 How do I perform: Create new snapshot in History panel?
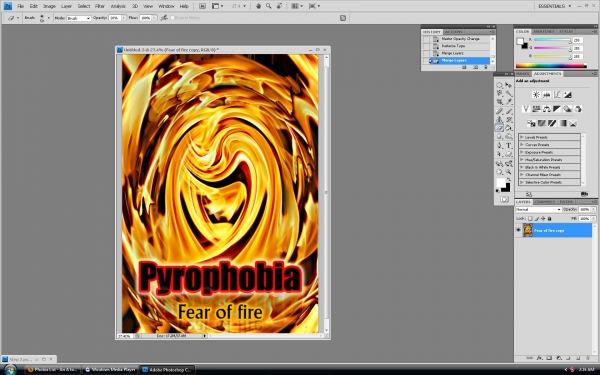(475, 67)
